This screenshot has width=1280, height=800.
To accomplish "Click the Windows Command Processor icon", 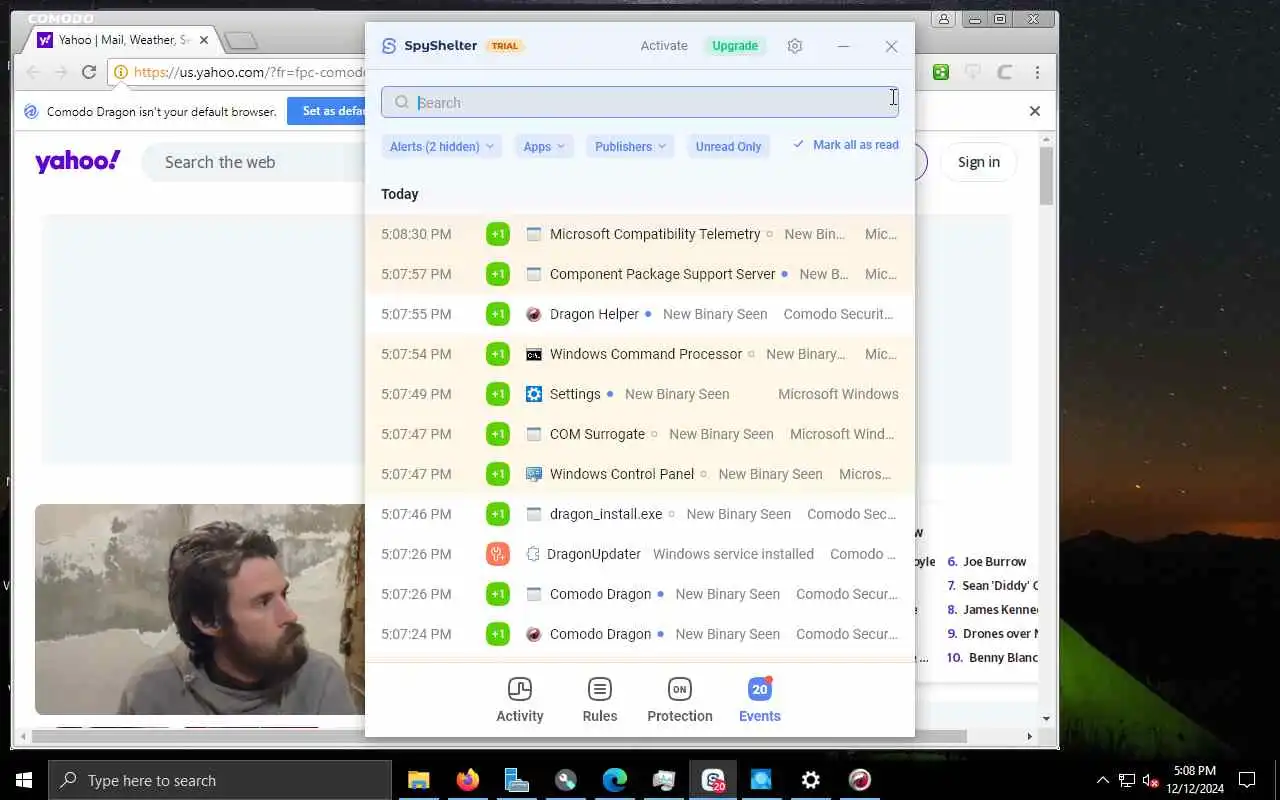I will pos(534,354).
